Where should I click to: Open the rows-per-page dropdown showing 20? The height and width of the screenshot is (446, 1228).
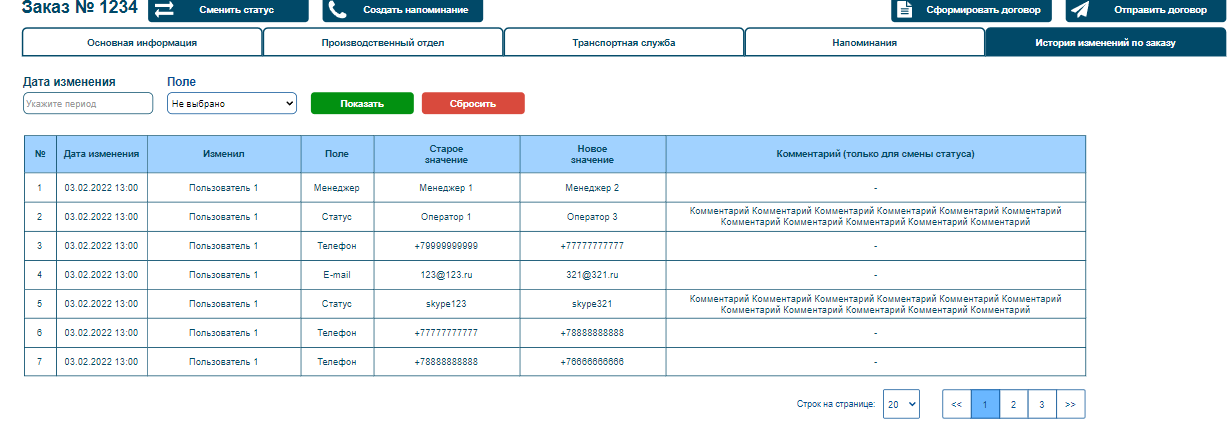pos(901,404)
